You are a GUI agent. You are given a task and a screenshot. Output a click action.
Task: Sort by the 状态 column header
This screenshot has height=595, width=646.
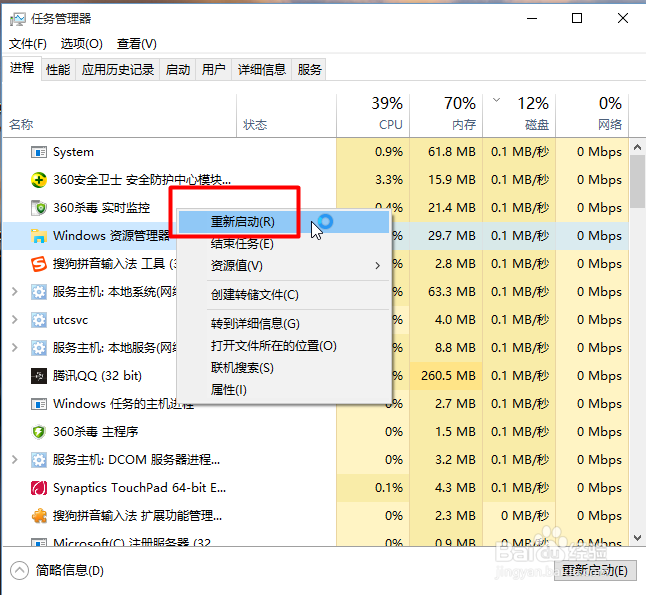coord(287,115)
